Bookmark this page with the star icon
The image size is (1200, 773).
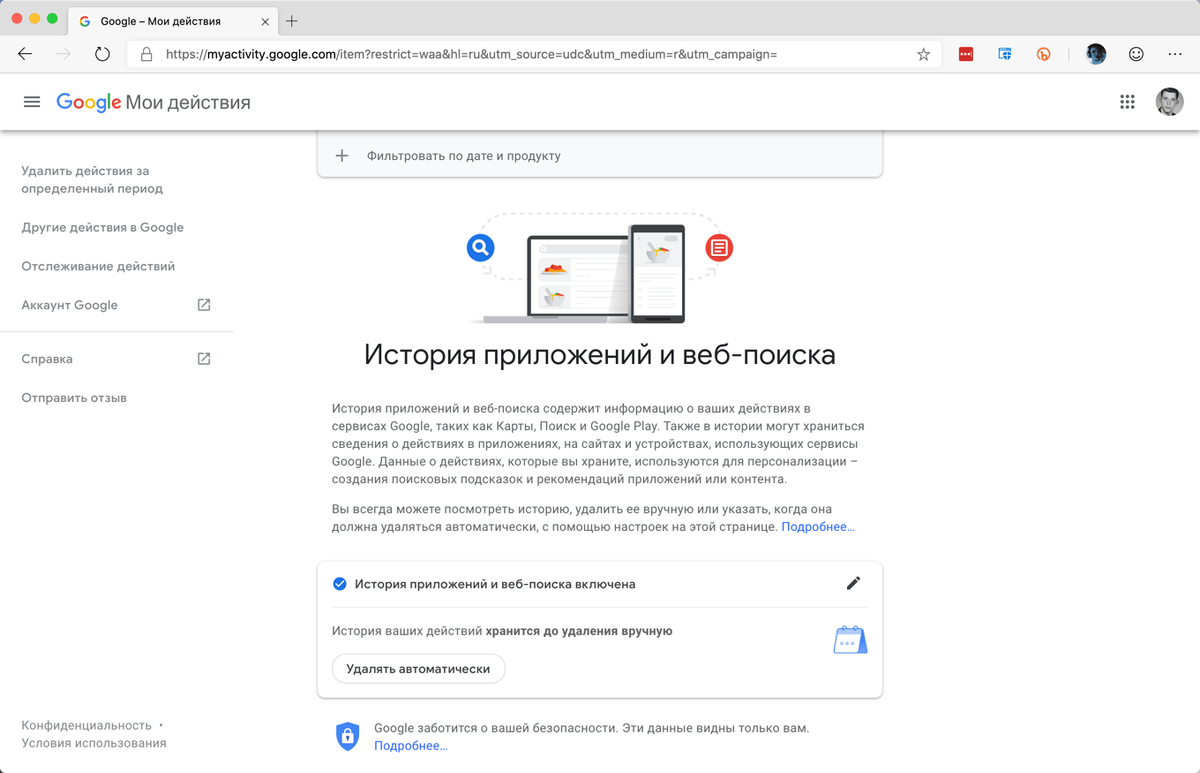(x=923, y=54)
